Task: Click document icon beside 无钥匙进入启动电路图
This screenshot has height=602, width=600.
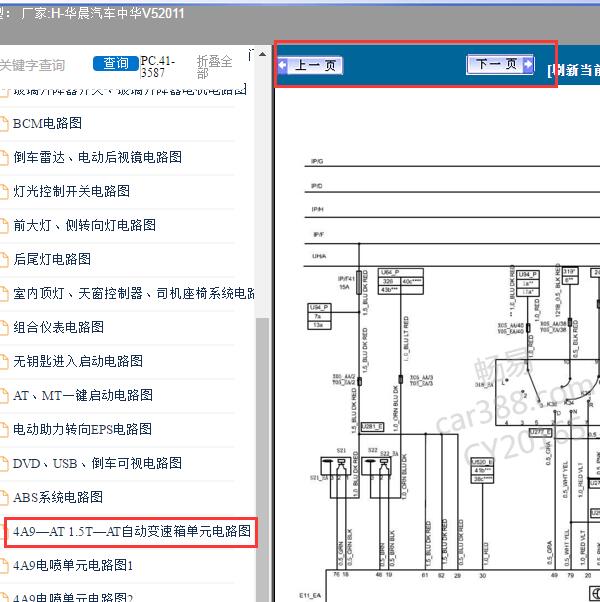Action: click(x=4, y=362)
